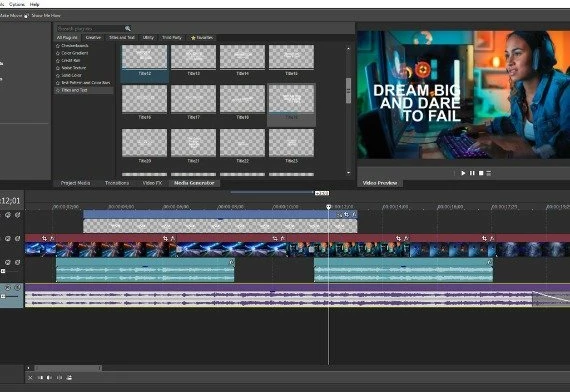
Task: Toggle favorite star beside Credit Roll
Action: tap(58, 60)
